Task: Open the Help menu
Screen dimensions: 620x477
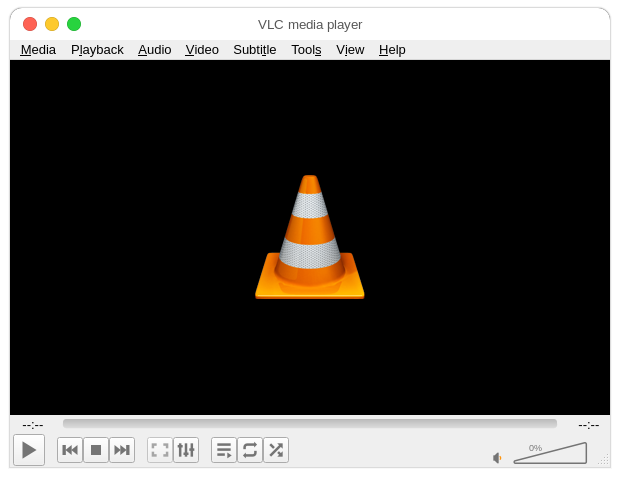Action: tap(392, 50)
